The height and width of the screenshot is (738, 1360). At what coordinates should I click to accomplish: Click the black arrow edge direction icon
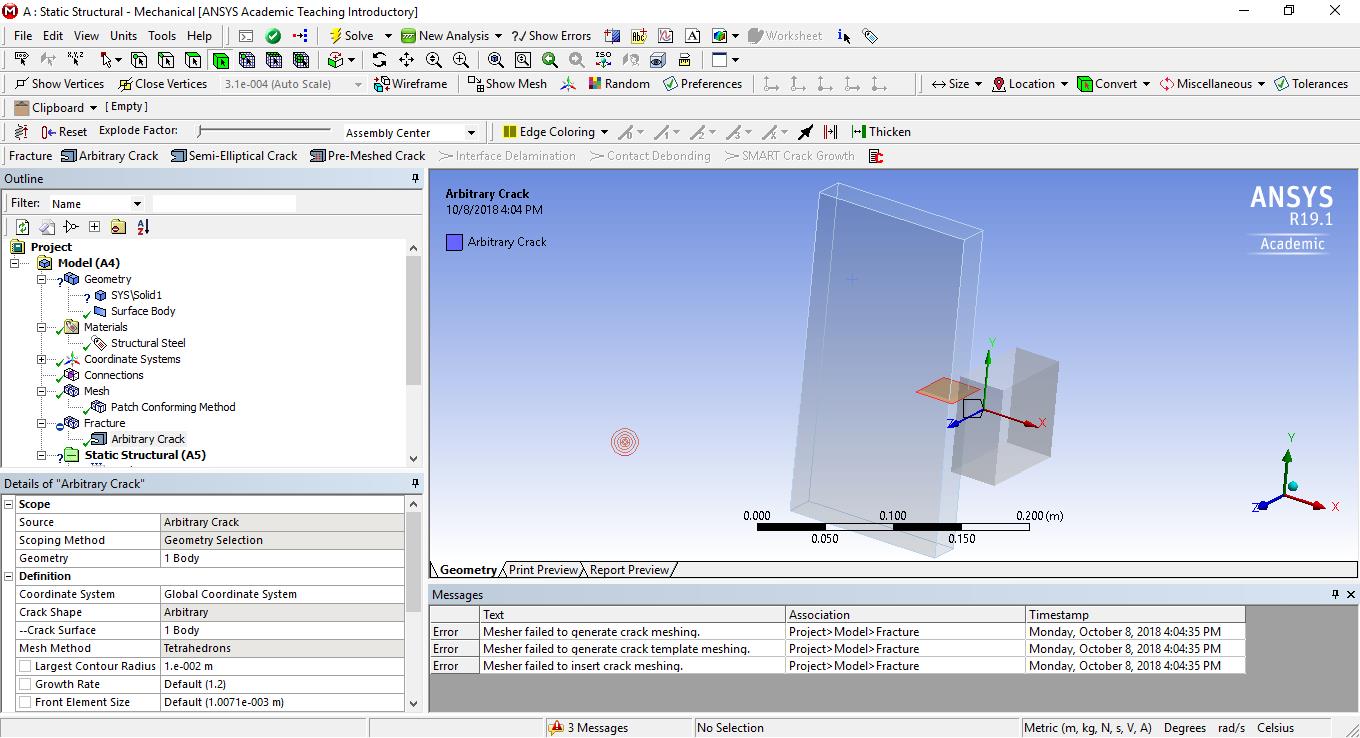(805, 132)
